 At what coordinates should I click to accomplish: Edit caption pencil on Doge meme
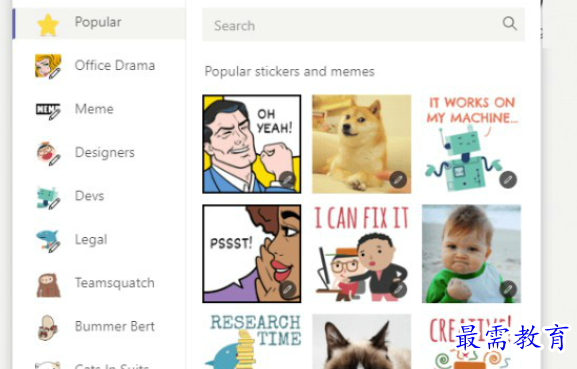pyautogui.click(x=398, y=180)
